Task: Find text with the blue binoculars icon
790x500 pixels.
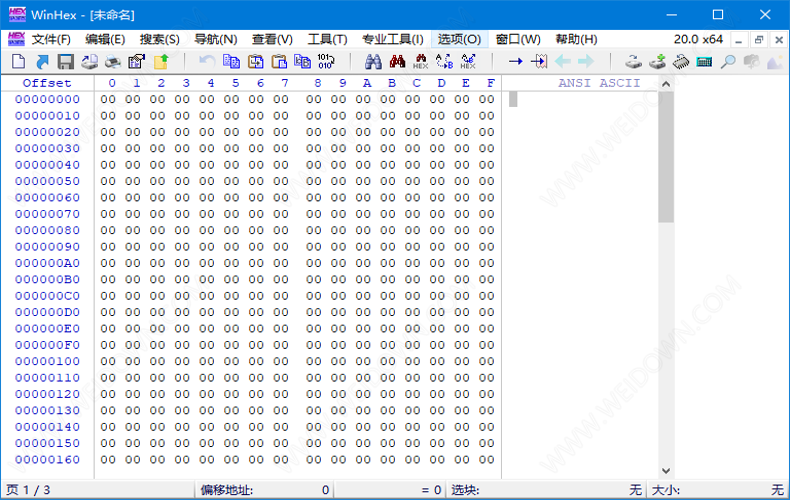Action: (x=373, y=61)
